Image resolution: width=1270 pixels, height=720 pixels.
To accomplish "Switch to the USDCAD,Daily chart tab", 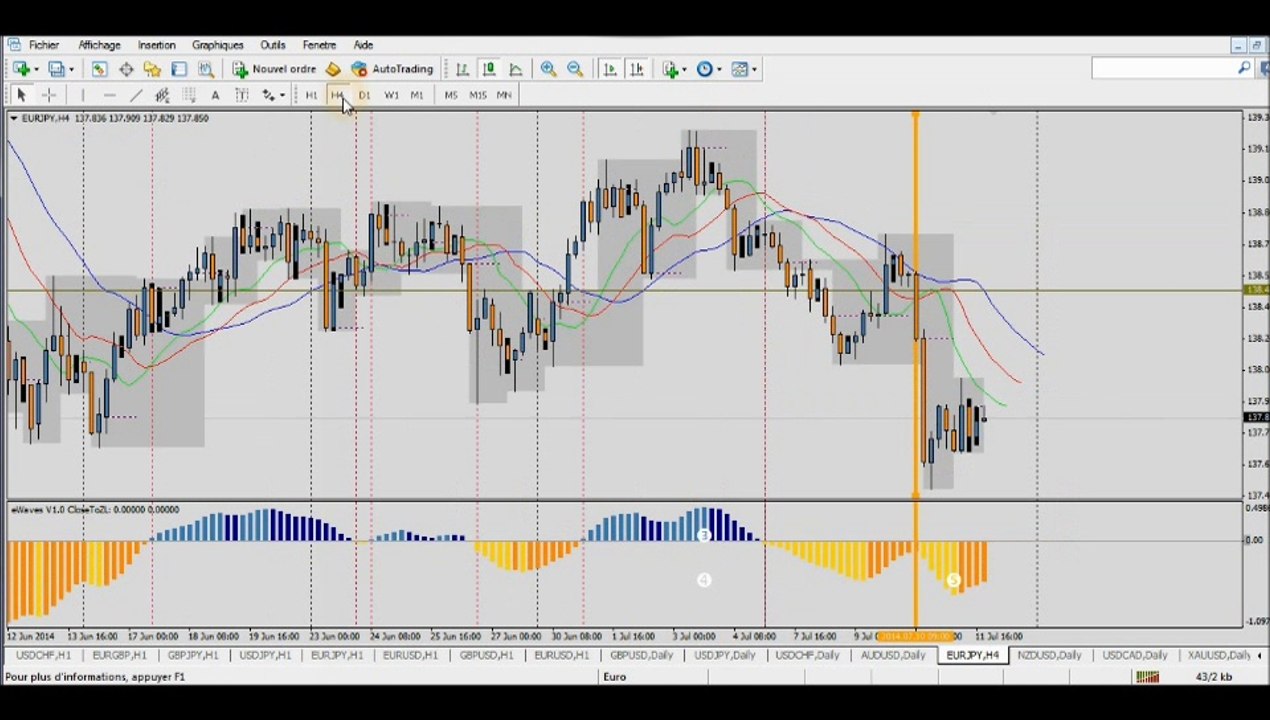I will pos(1135,655).
